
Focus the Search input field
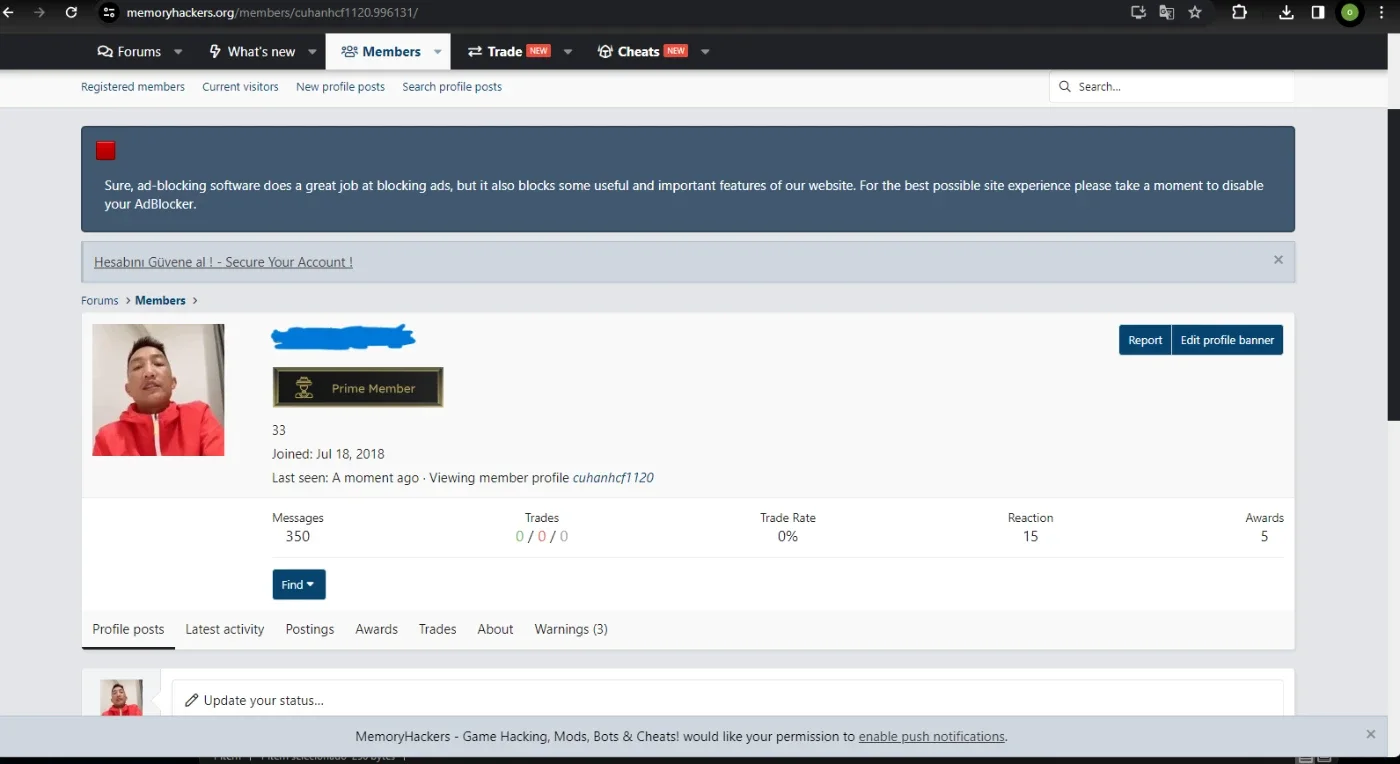click(x=1172, y=87)
